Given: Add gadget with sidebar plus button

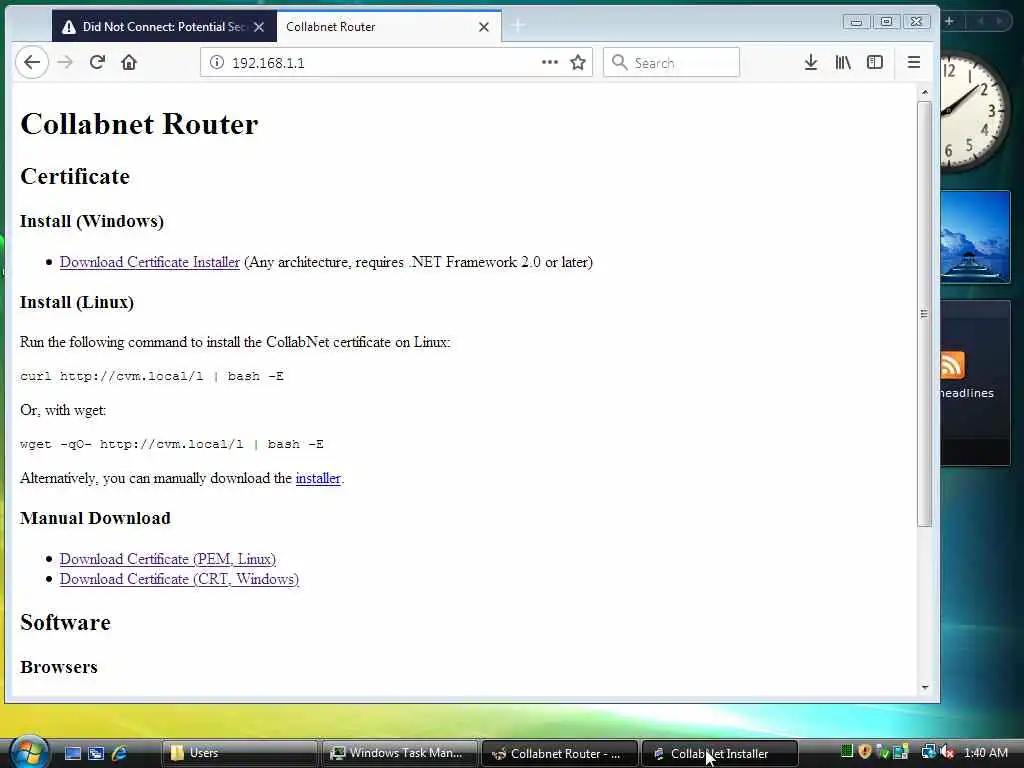Looking at the screenshot, I should (949, 21).
